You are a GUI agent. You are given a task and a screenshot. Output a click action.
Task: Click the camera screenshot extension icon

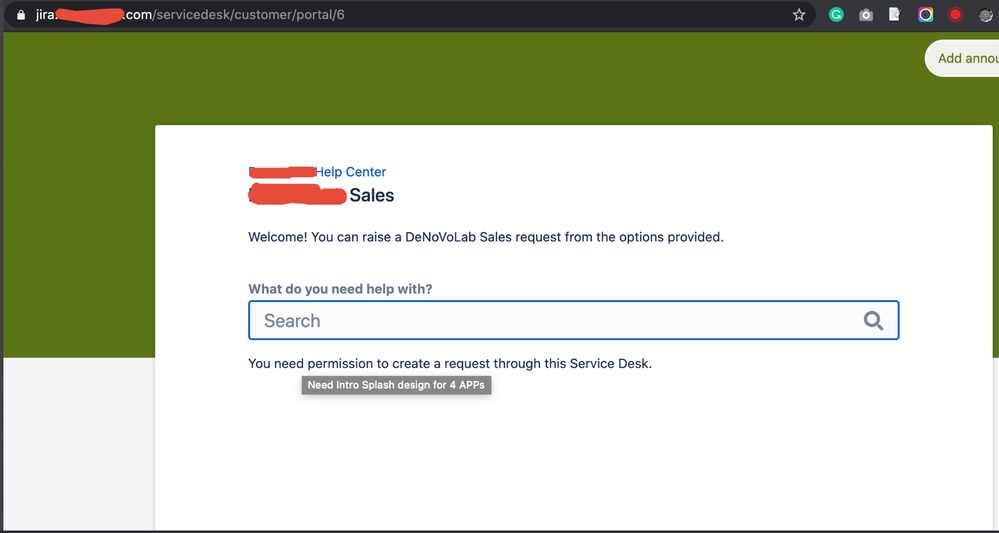click(866, 15)
